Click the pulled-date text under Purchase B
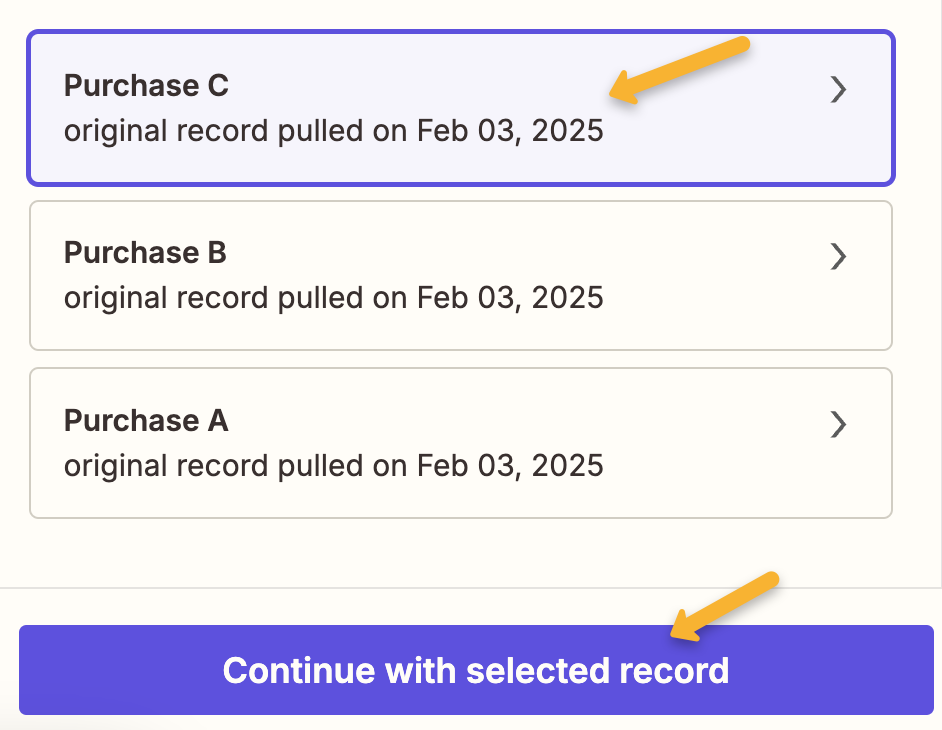The width and height of the screenshot is (942, 730). 333,298
